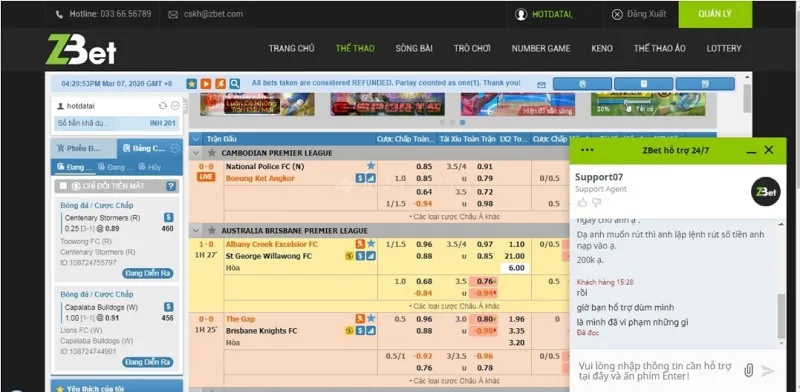Viewport: 800px width, 392px height.
Task: Toggle star for Australia Brisbane Premier League
Action: 211,230
